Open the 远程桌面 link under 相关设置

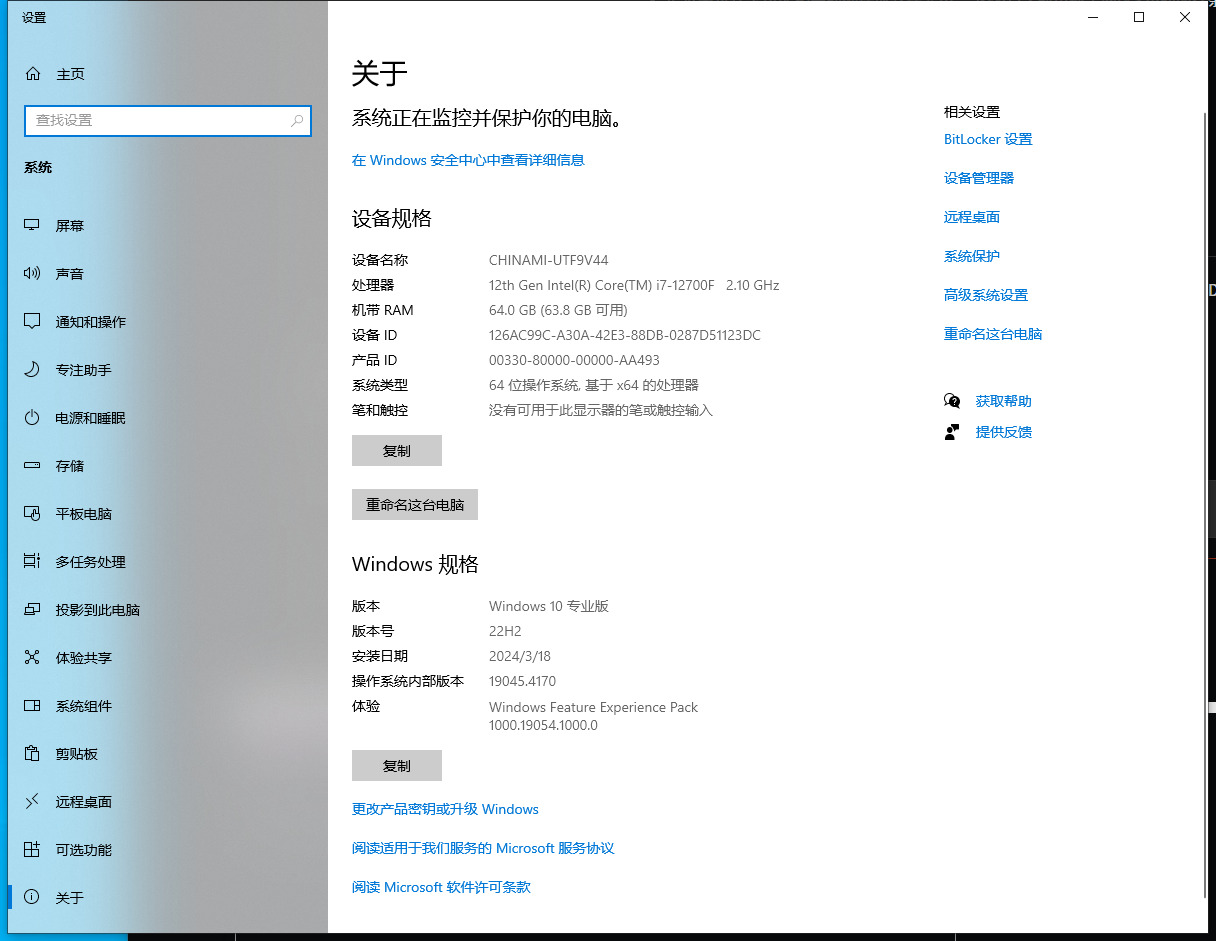pyautogui.click(x=972, y=217)
